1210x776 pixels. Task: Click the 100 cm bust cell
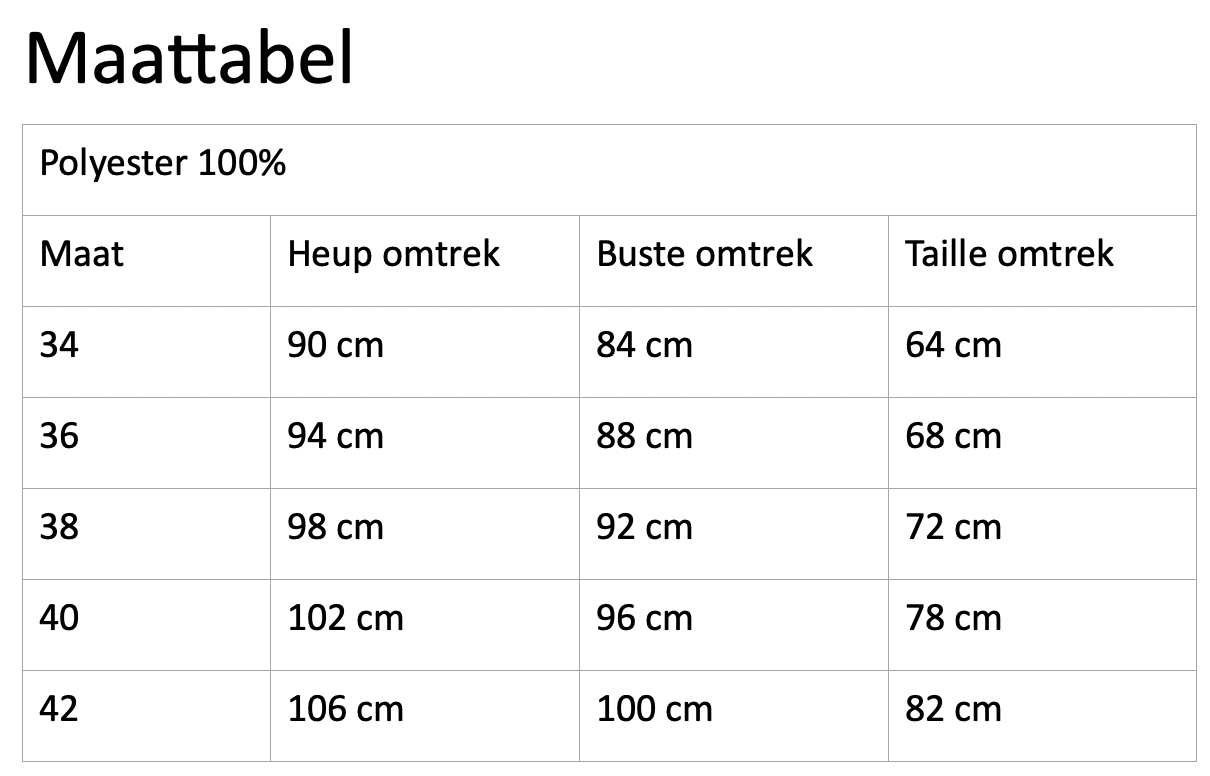(733, 716)
